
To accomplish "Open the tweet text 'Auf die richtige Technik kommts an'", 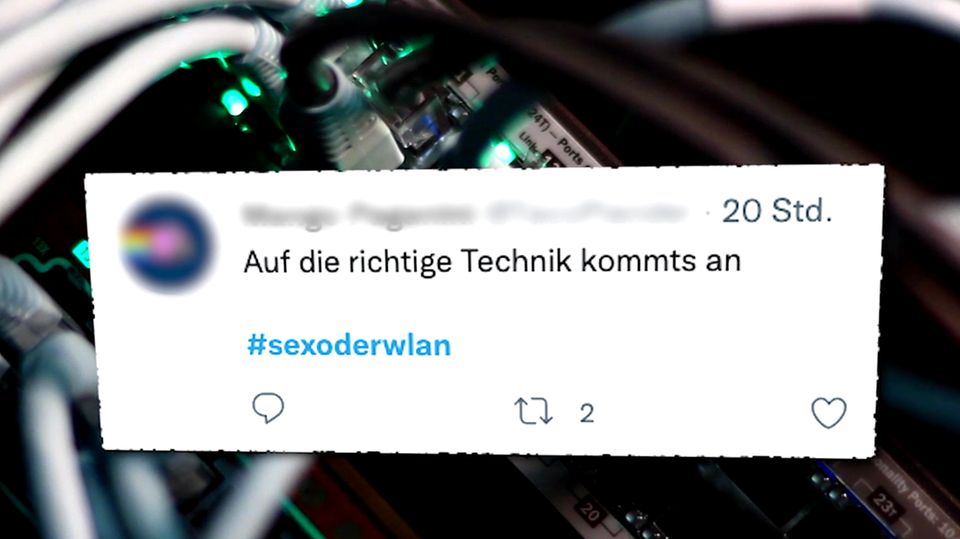I will pos(492,262).
